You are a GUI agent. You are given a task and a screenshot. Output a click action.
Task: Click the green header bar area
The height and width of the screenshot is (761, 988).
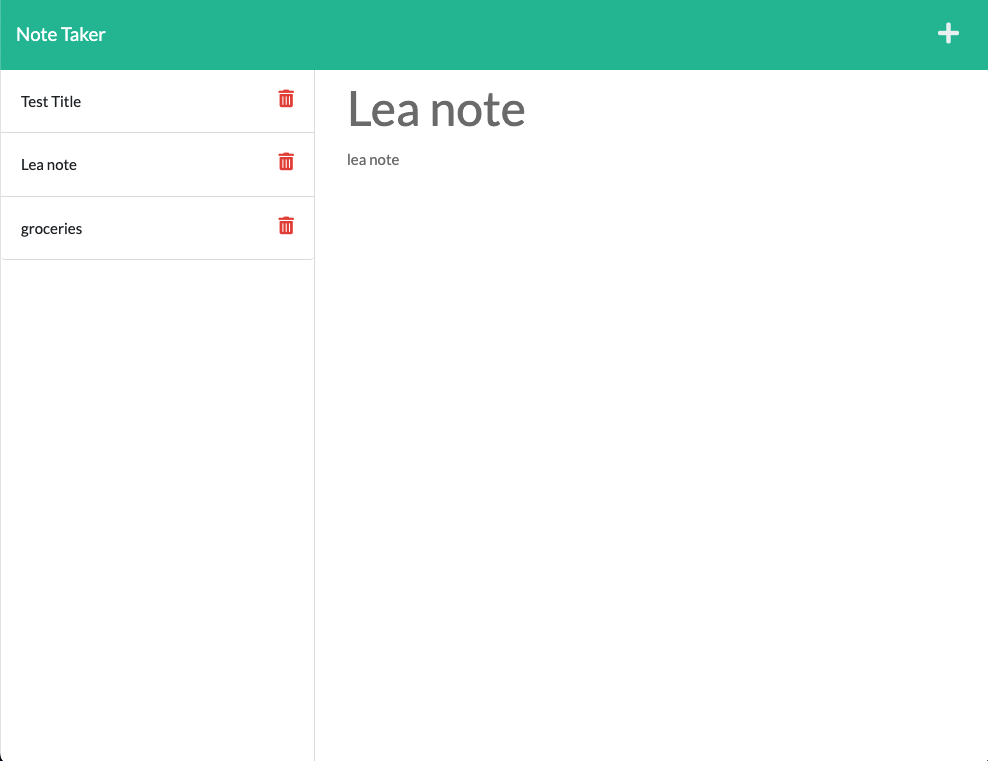[500, 33]
